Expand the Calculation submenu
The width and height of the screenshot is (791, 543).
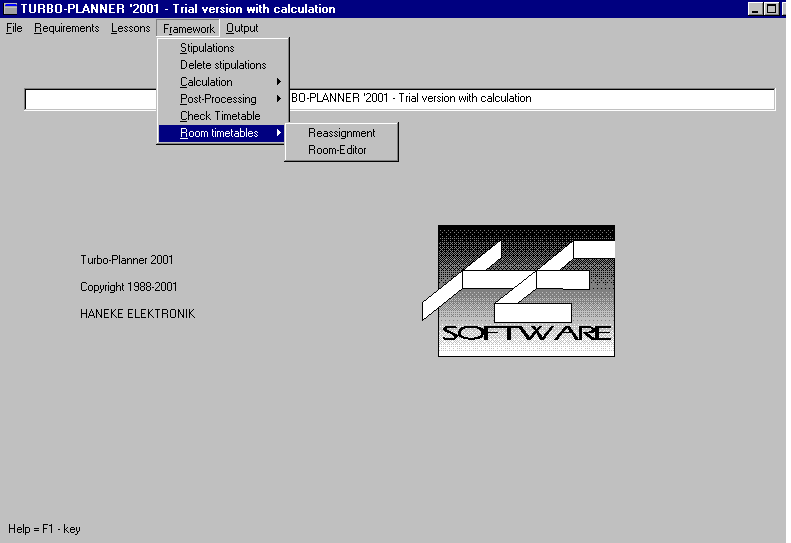pos(223,82)
